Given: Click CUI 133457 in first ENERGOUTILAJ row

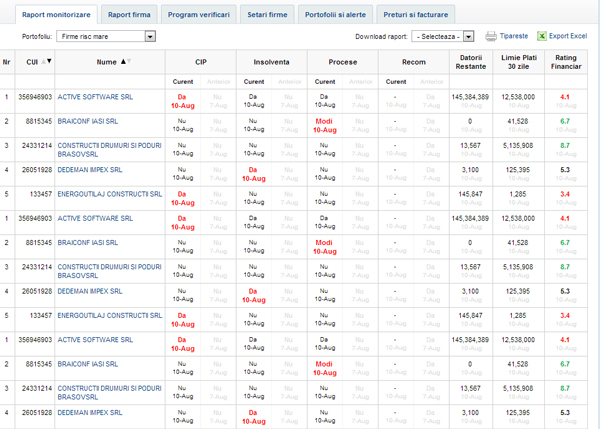Looking at the screenshot, I should pyautogui.click(x=41, y=194).
